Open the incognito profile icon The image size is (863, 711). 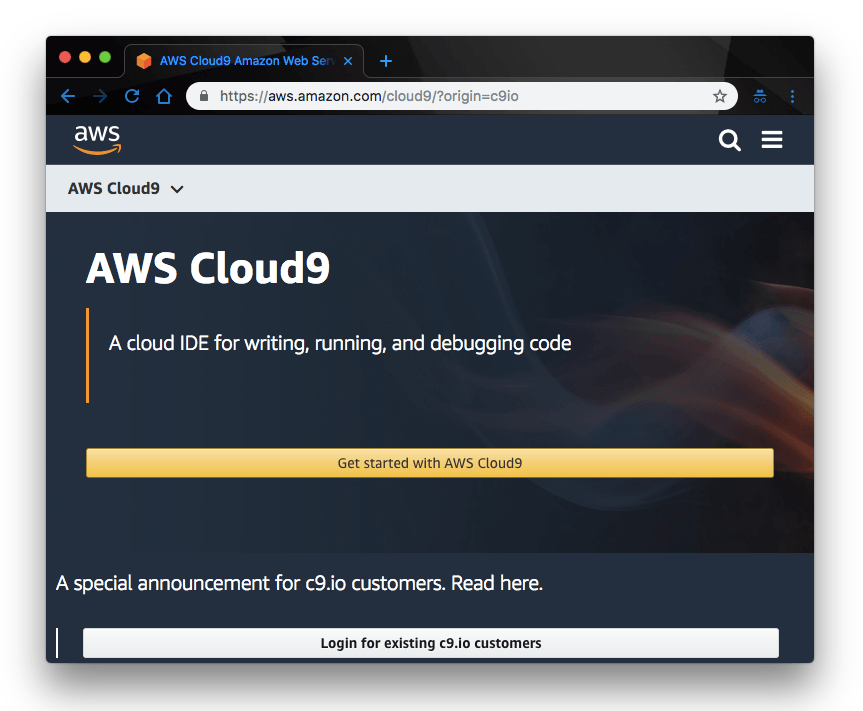(760, 96)
